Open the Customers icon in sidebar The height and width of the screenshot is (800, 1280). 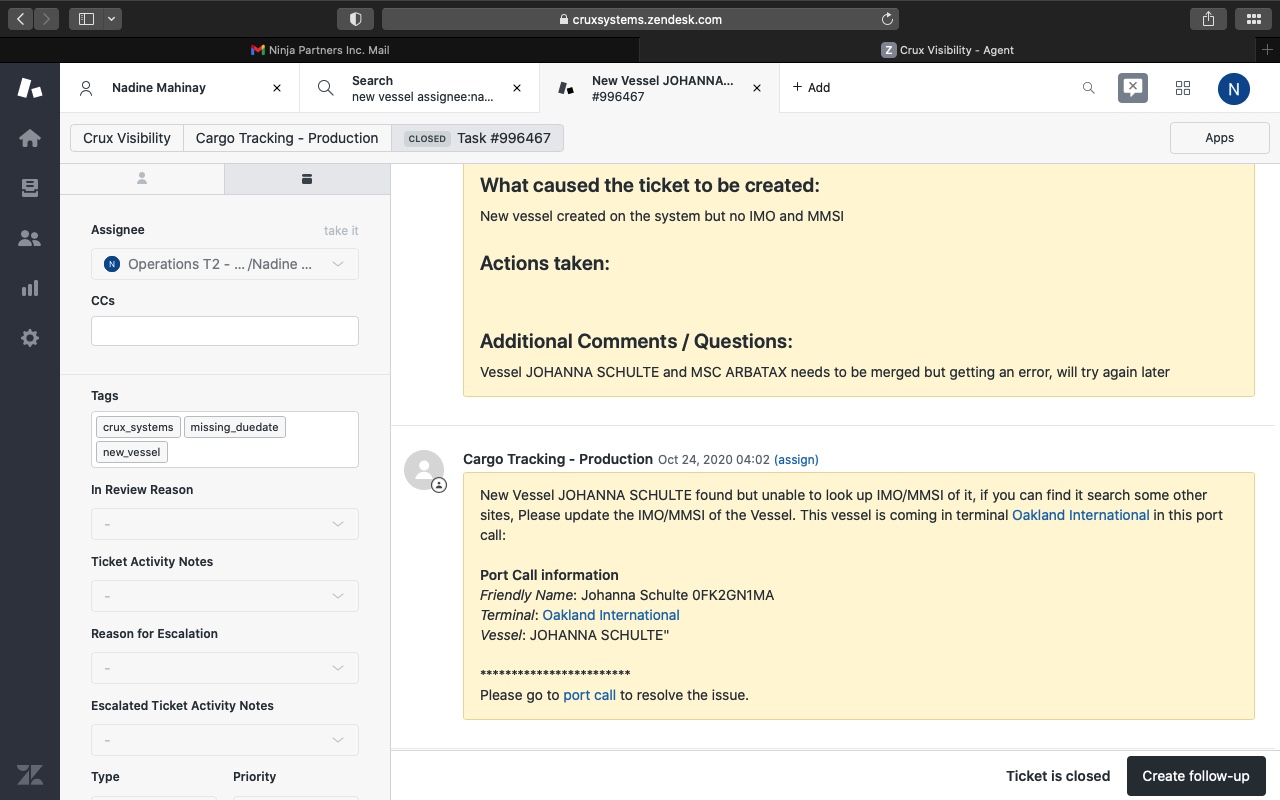tap(30, 238)
